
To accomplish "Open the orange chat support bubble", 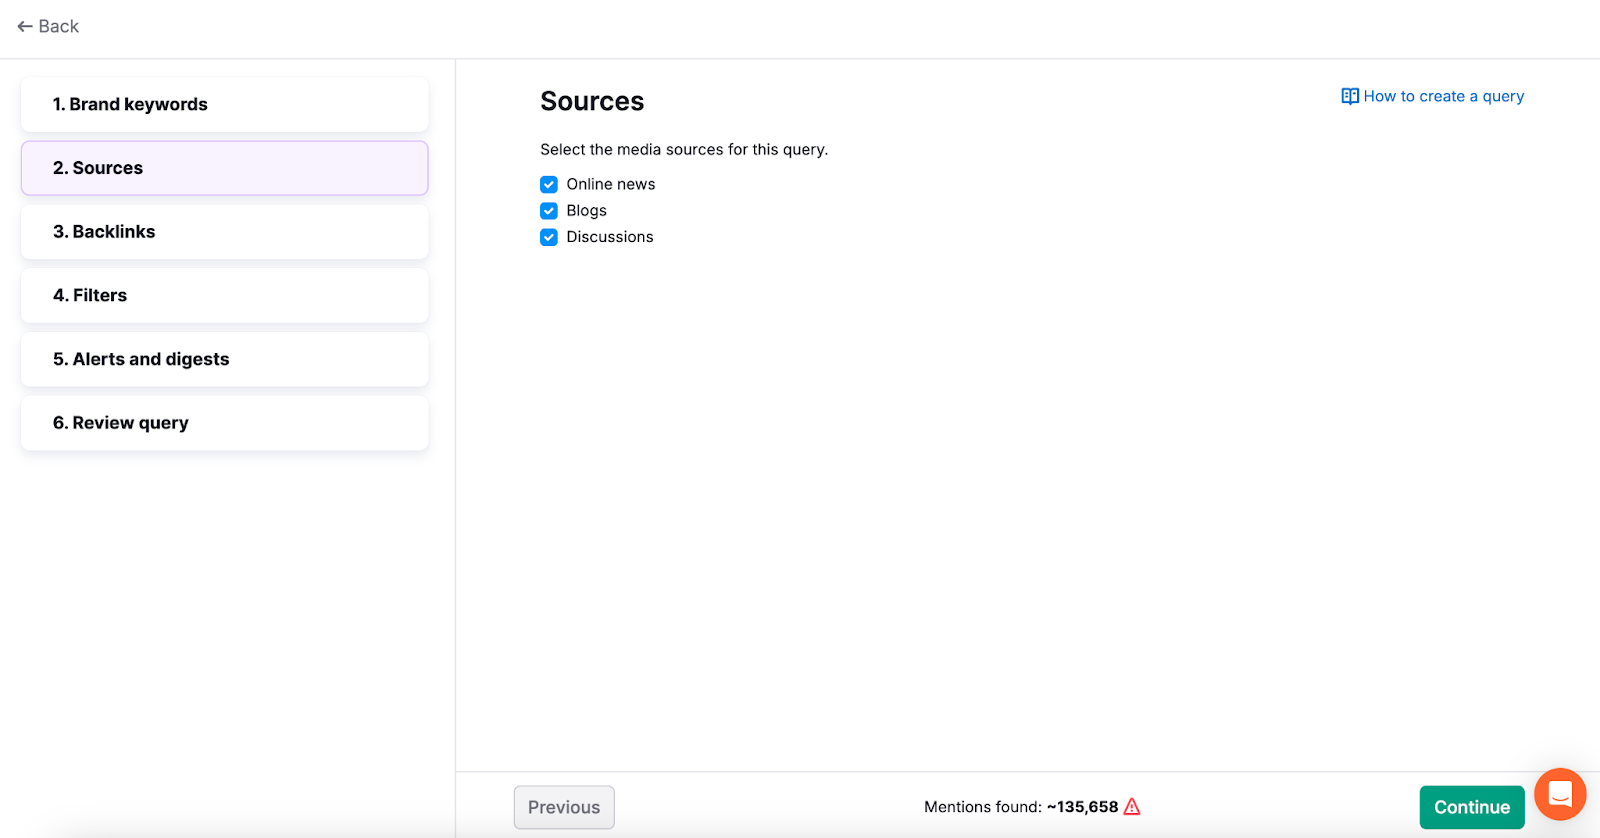I will coord(1559,795).
